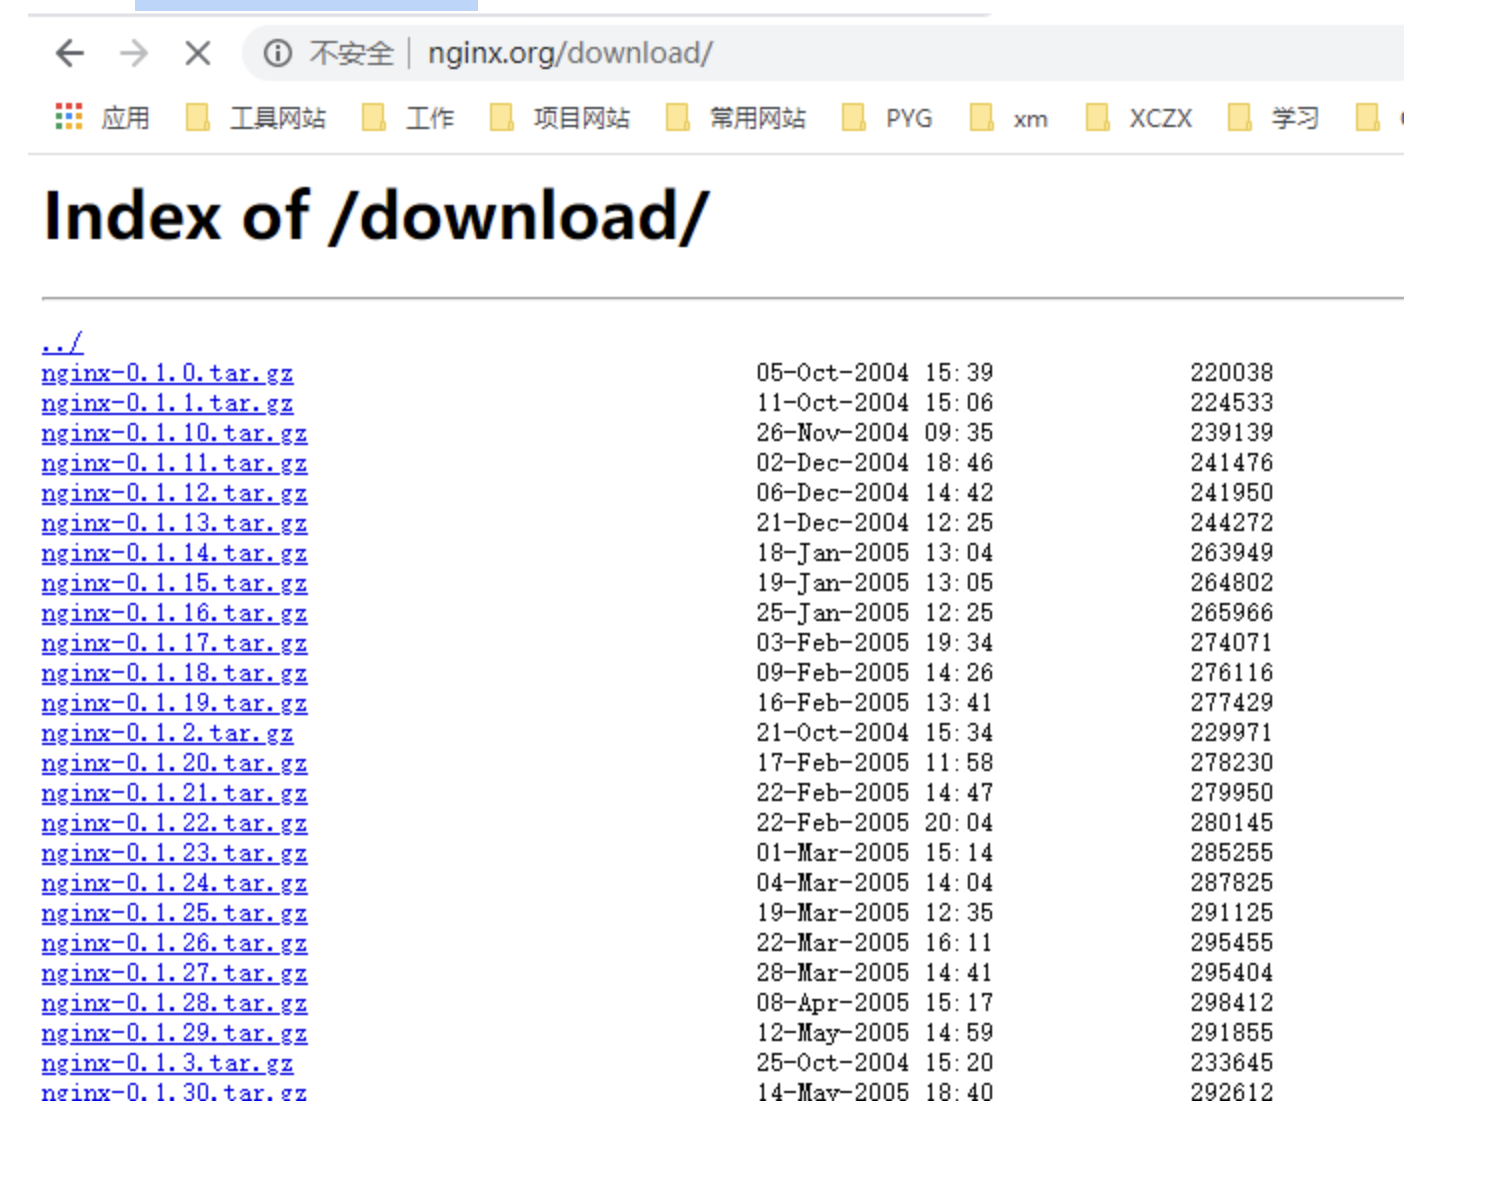
Task: Click the 不安全 security label
Action: [x=351, y=53]
